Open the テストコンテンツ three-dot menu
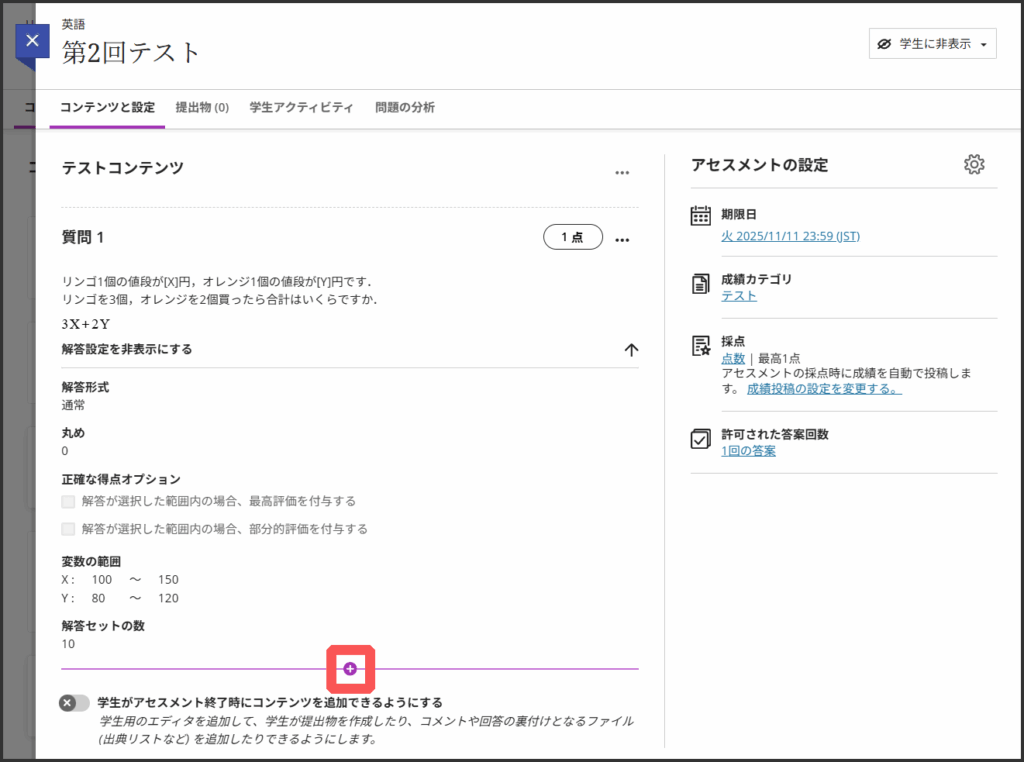The width and height of the screenshot is (1024, 762). point(622,173)
